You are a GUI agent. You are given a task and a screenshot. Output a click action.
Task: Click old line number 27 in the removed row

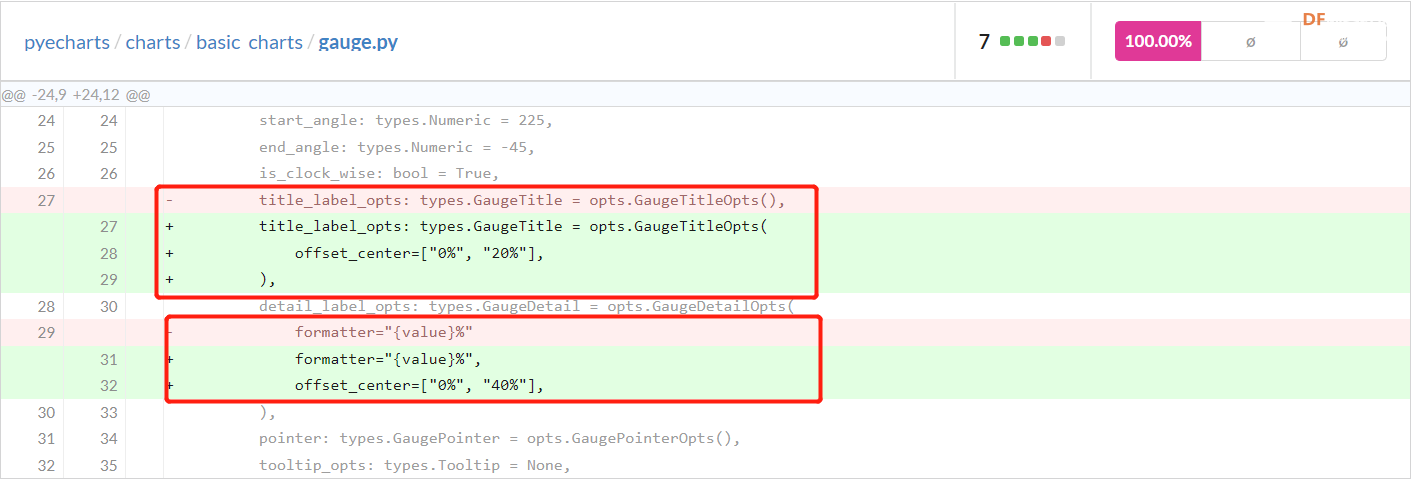click(46, 200)
